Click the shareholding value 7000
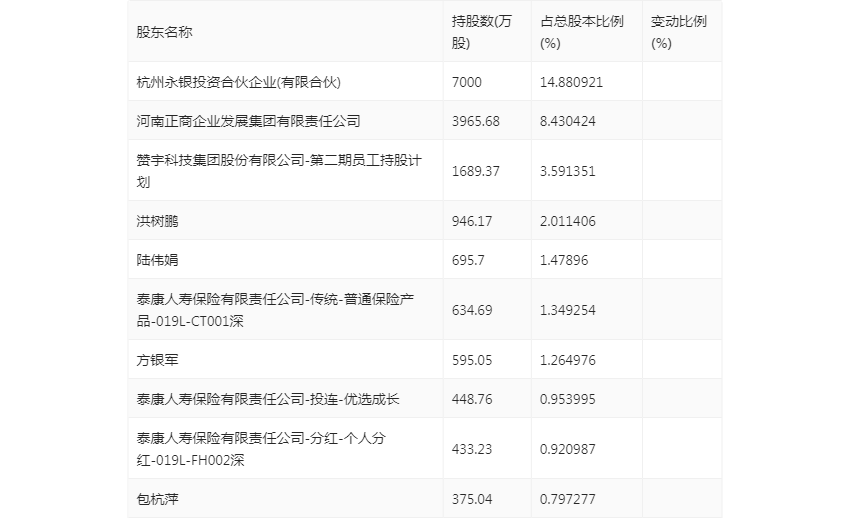Screen dimensions: 850x518 [x=467, y=82]
